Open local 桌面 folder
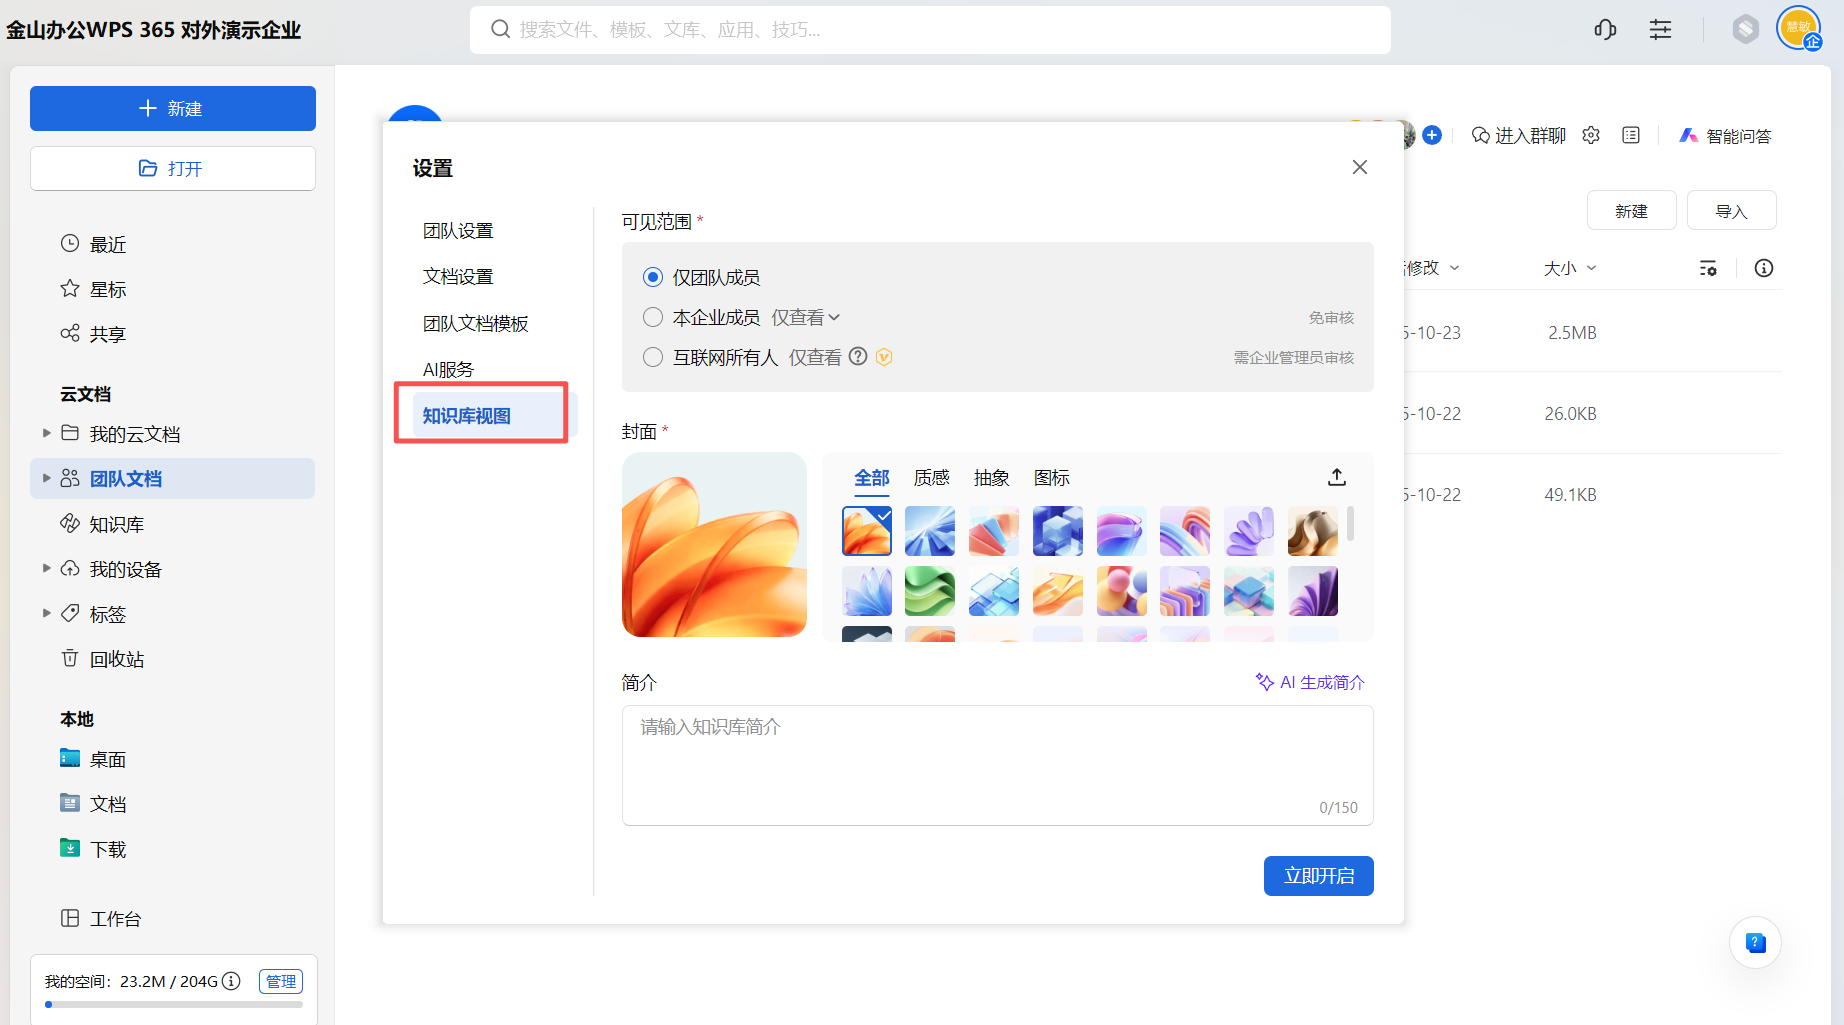 (93, 759)
